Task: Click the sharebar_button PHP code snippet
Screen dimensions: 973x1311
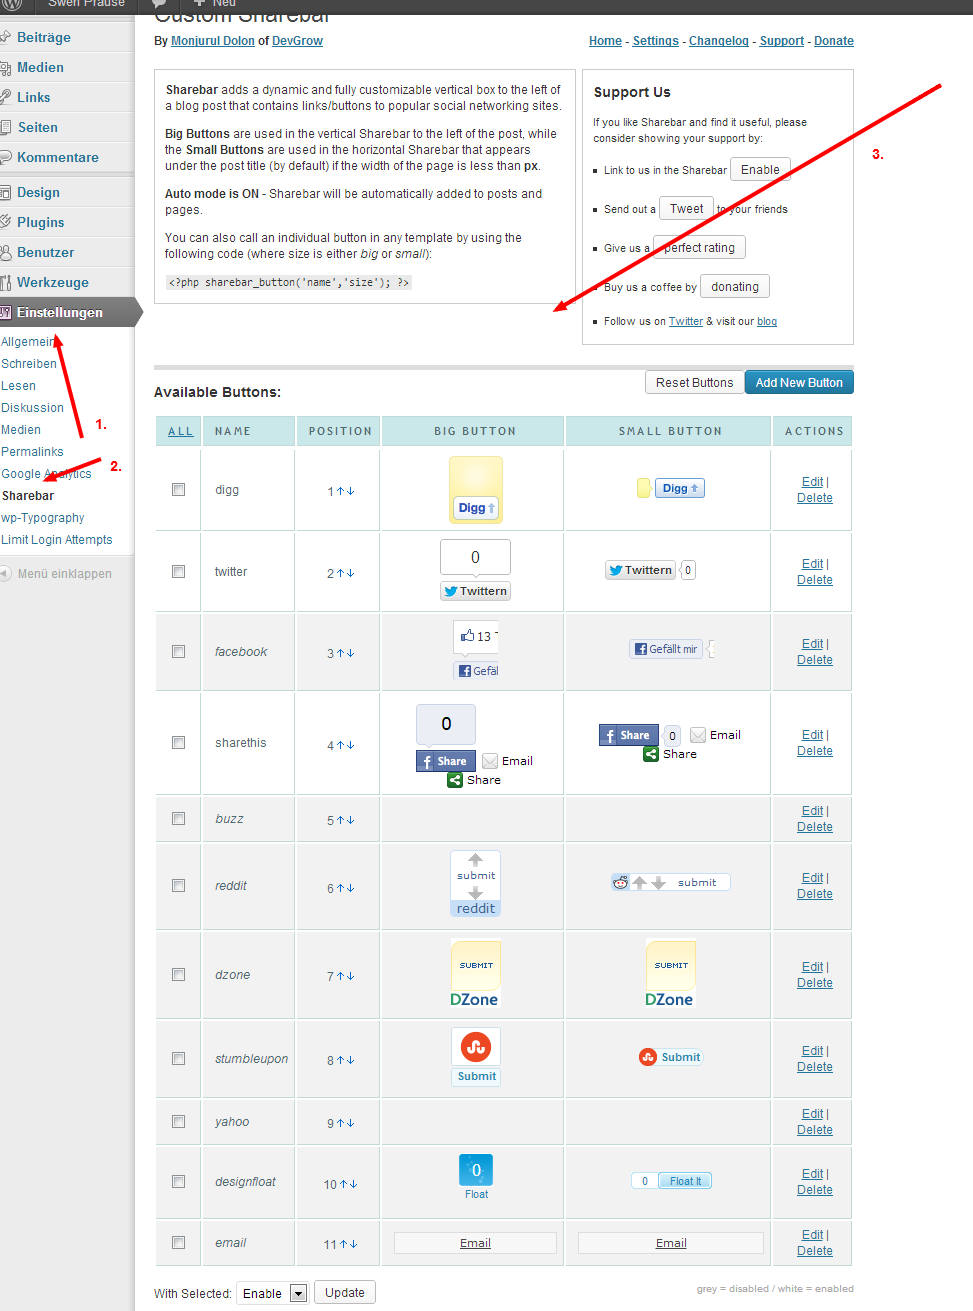Action: tap(289, 283)
